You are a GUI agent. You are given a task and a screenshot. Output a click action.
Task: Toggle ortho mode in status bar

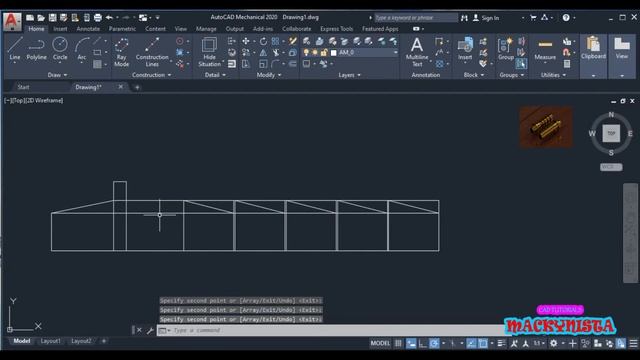point(422,343)
